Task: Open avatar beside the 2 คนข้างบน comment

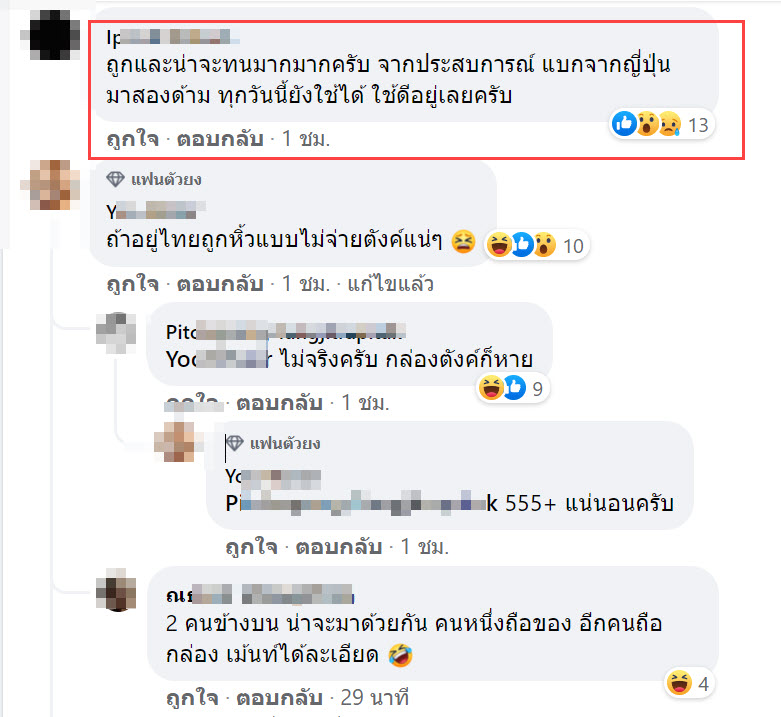Action: pos(116,590)
